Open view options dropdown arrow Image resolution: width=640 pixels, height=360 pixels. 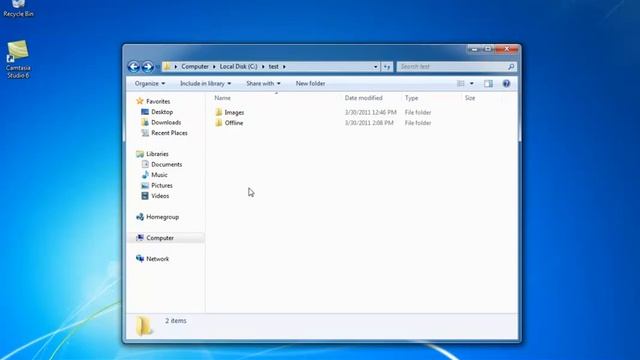point(471,83)
